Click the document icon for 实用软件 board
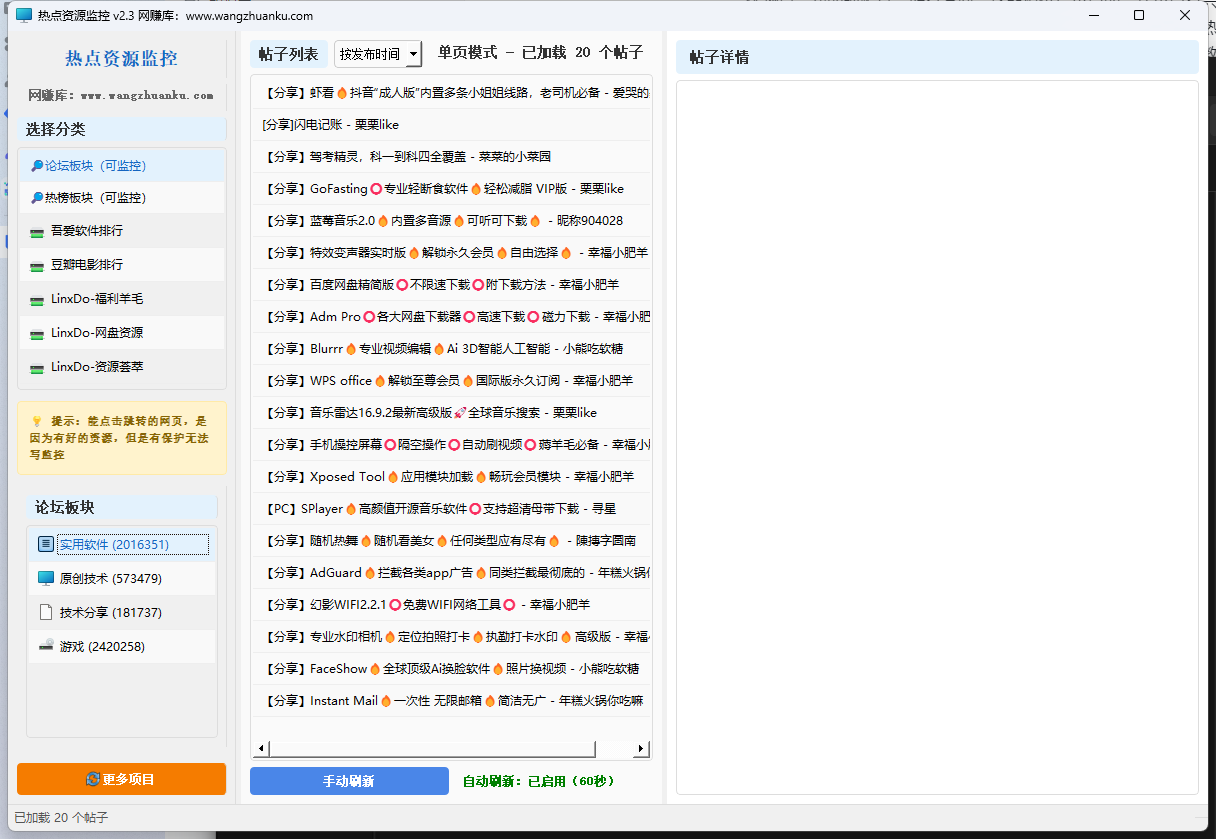The height and width of the screenshot is (839, 1216). [x=45, y=544]
